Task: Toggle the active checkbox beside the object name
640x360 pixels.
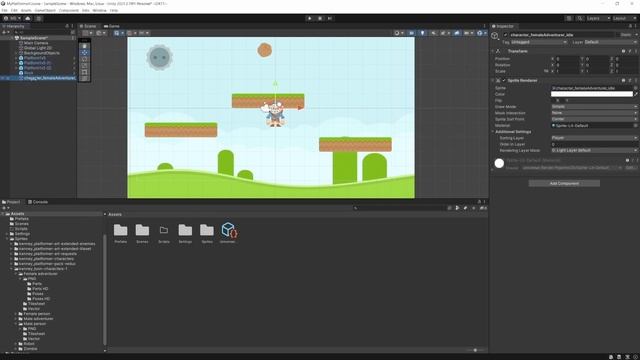Action: (505, 35)
